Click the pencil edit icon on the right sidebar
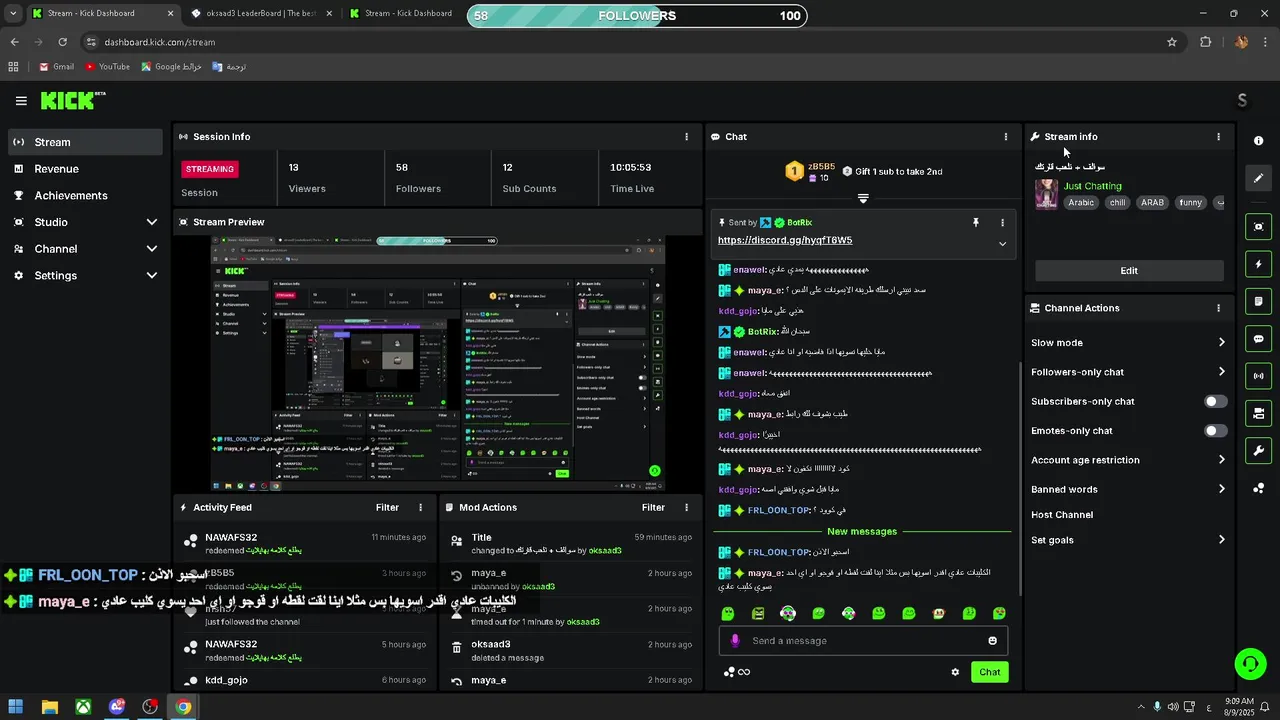The height and width of the screenshot is (720, 1280). point(1259,178)
